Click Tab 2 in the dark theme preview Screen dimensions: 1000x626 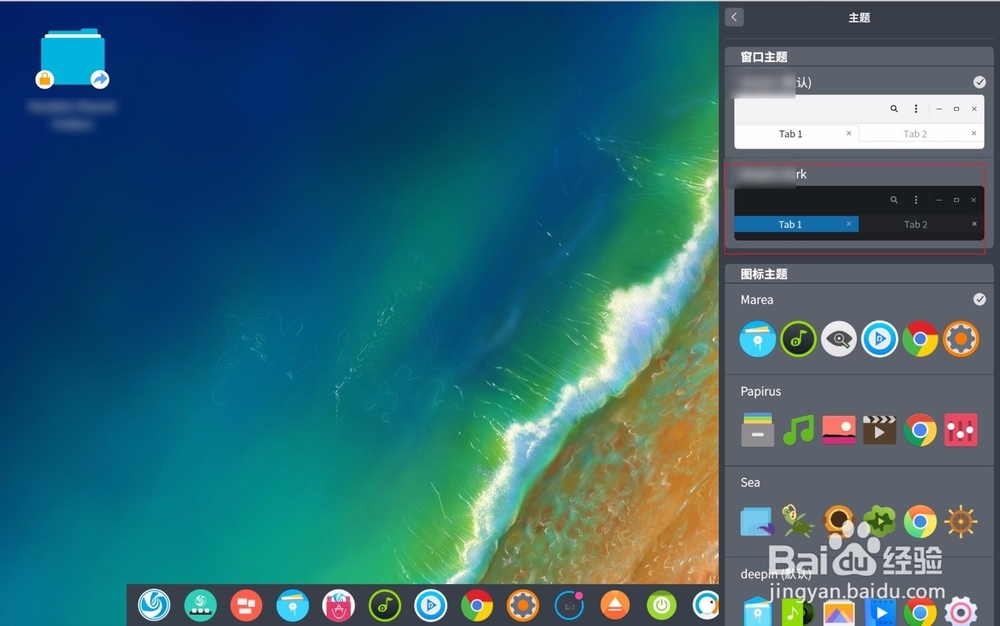(916, 224)
